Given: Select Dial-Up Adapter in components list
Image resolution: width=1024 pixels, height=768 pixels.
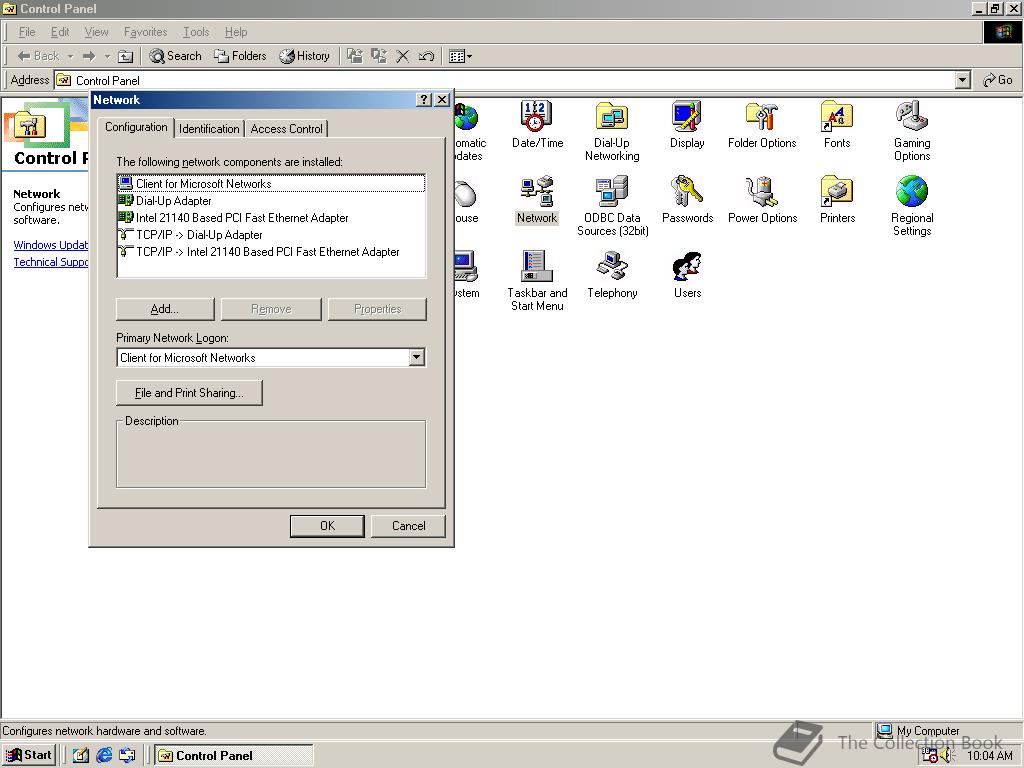Looking at the screenshot, I should pos(271,200).
